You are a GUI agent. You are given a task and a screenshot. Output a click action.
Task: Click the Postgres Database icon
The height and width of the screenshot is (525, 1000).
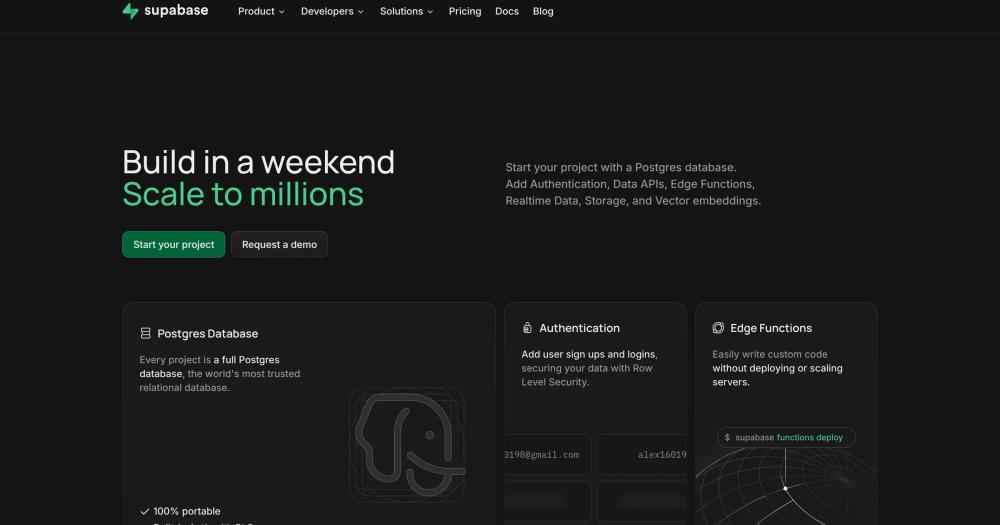point(145,333)
